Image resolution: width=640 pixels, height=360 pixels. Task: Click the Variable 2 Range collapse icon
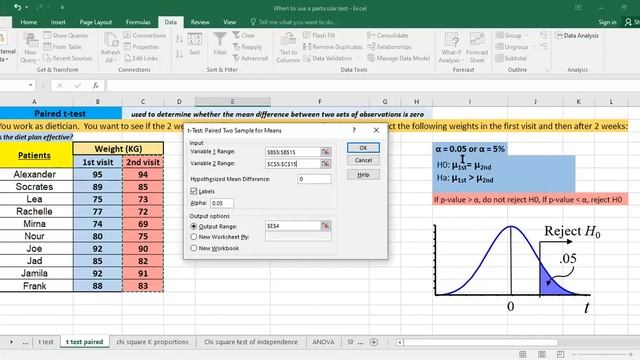[325, 164]
